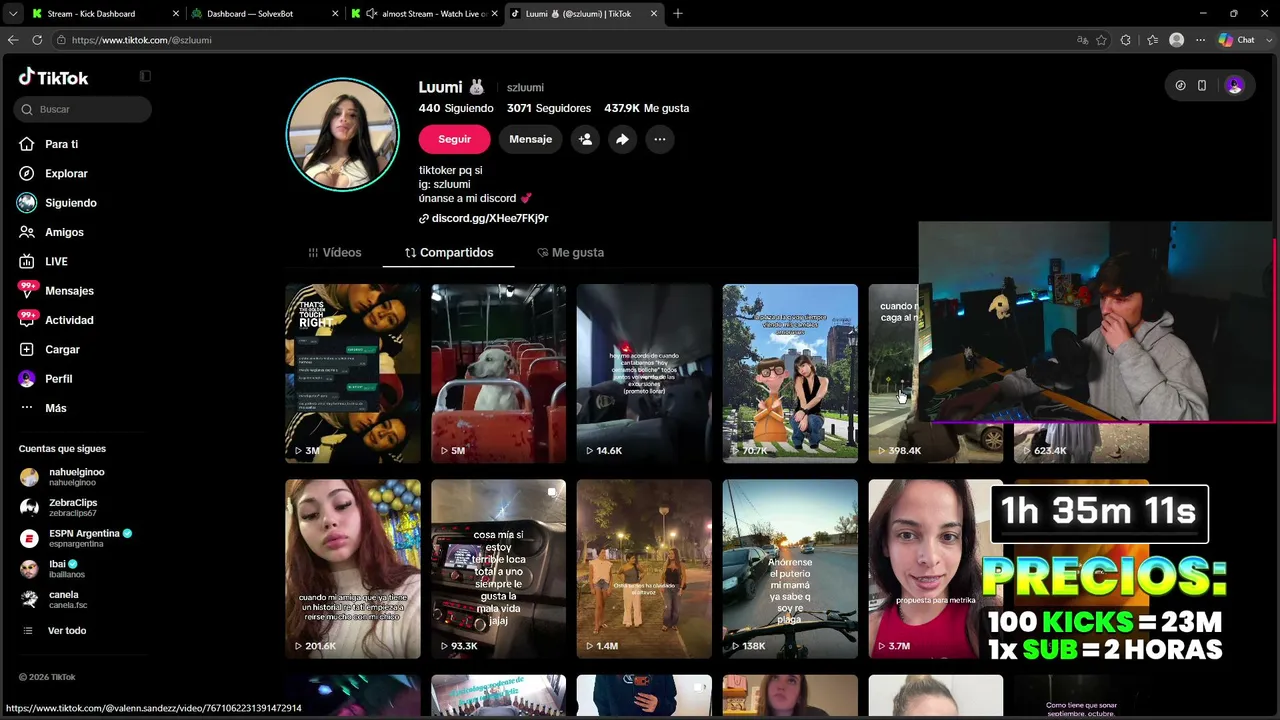Open the Actividad notifications
The image size is (1280, 720).
(69, 320)
